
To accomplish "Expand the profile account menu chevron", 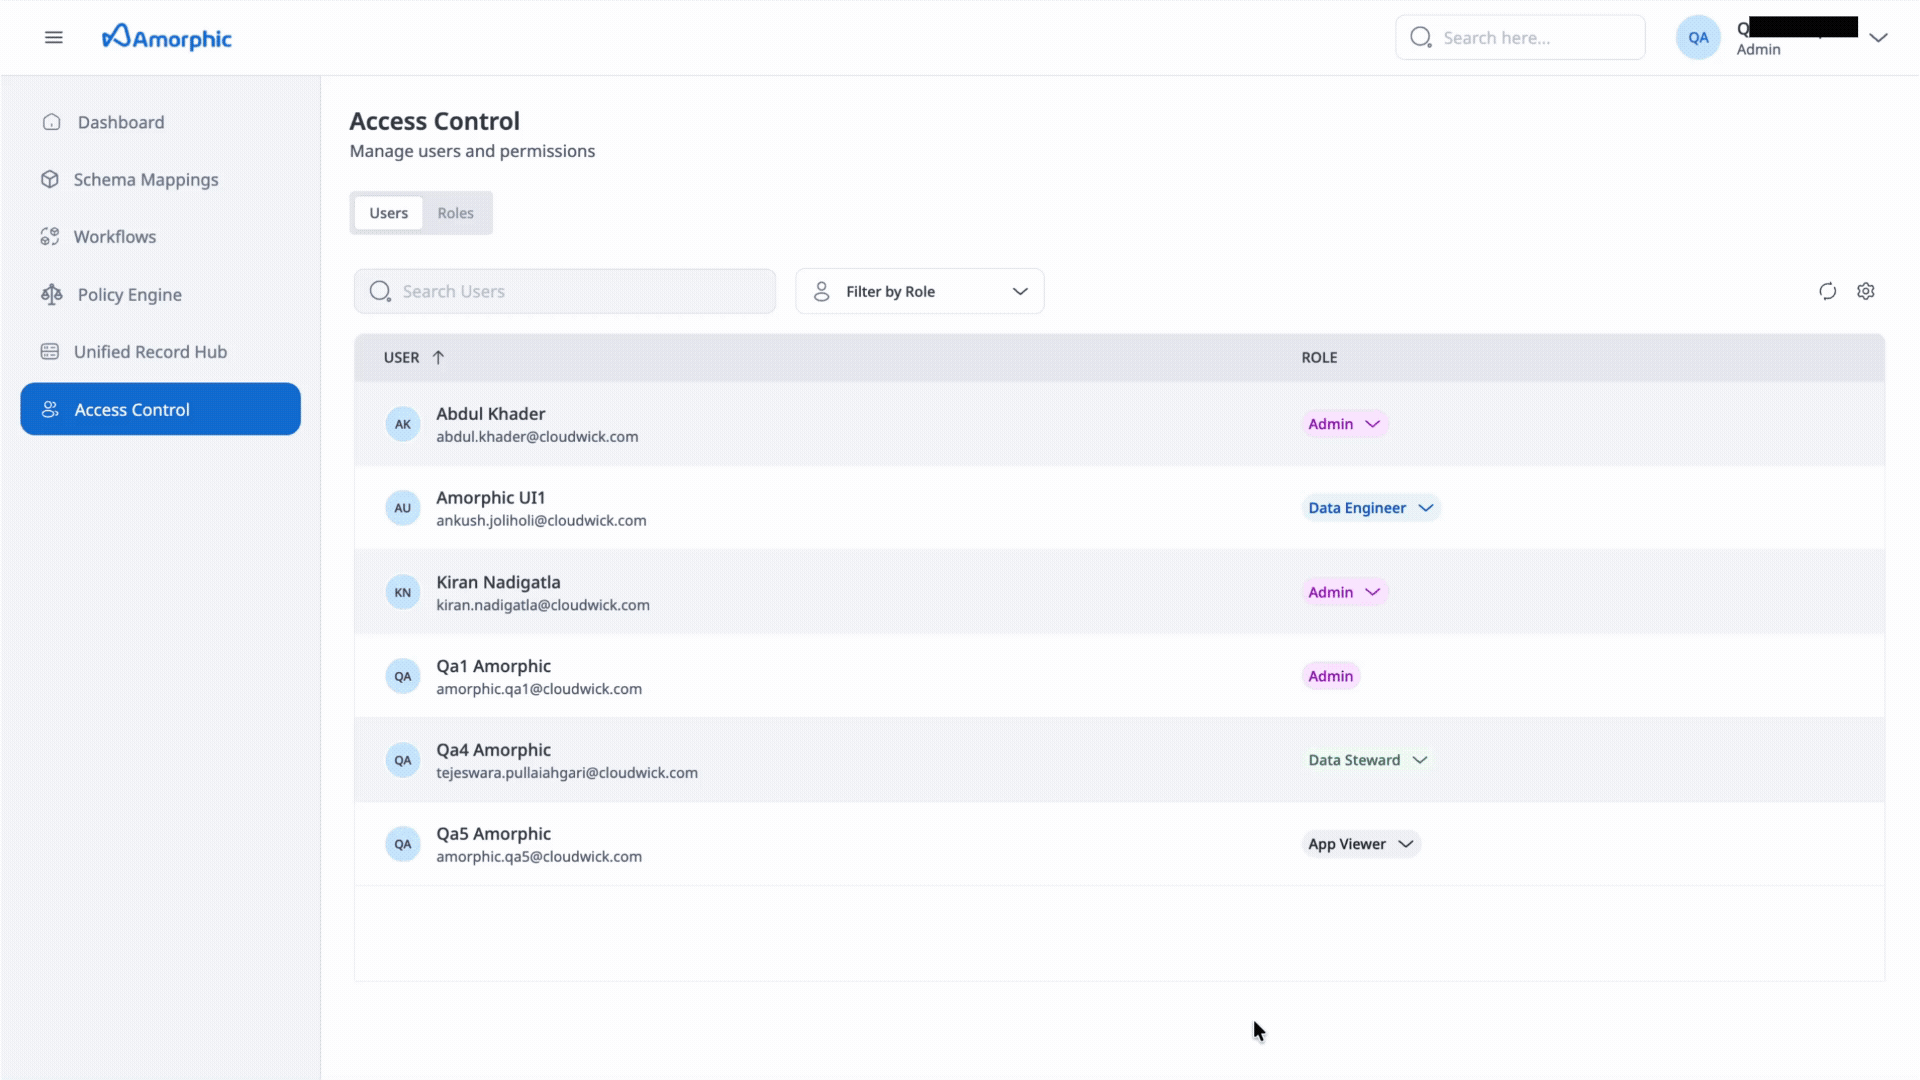I will [1878, 38].
